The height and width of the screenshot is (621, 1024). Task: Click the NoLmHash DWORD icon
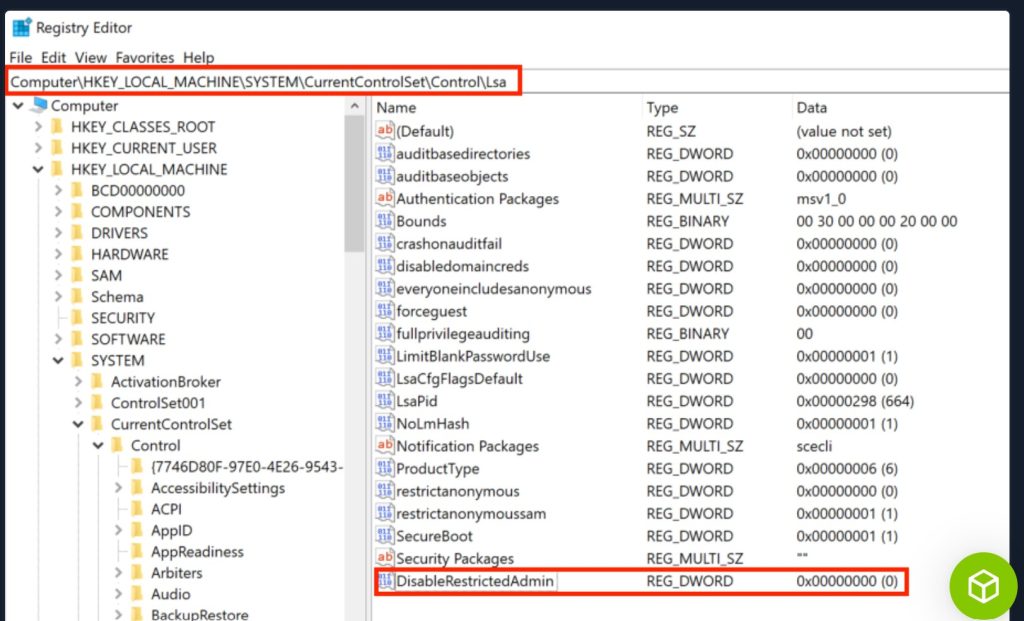coord(385,423)
